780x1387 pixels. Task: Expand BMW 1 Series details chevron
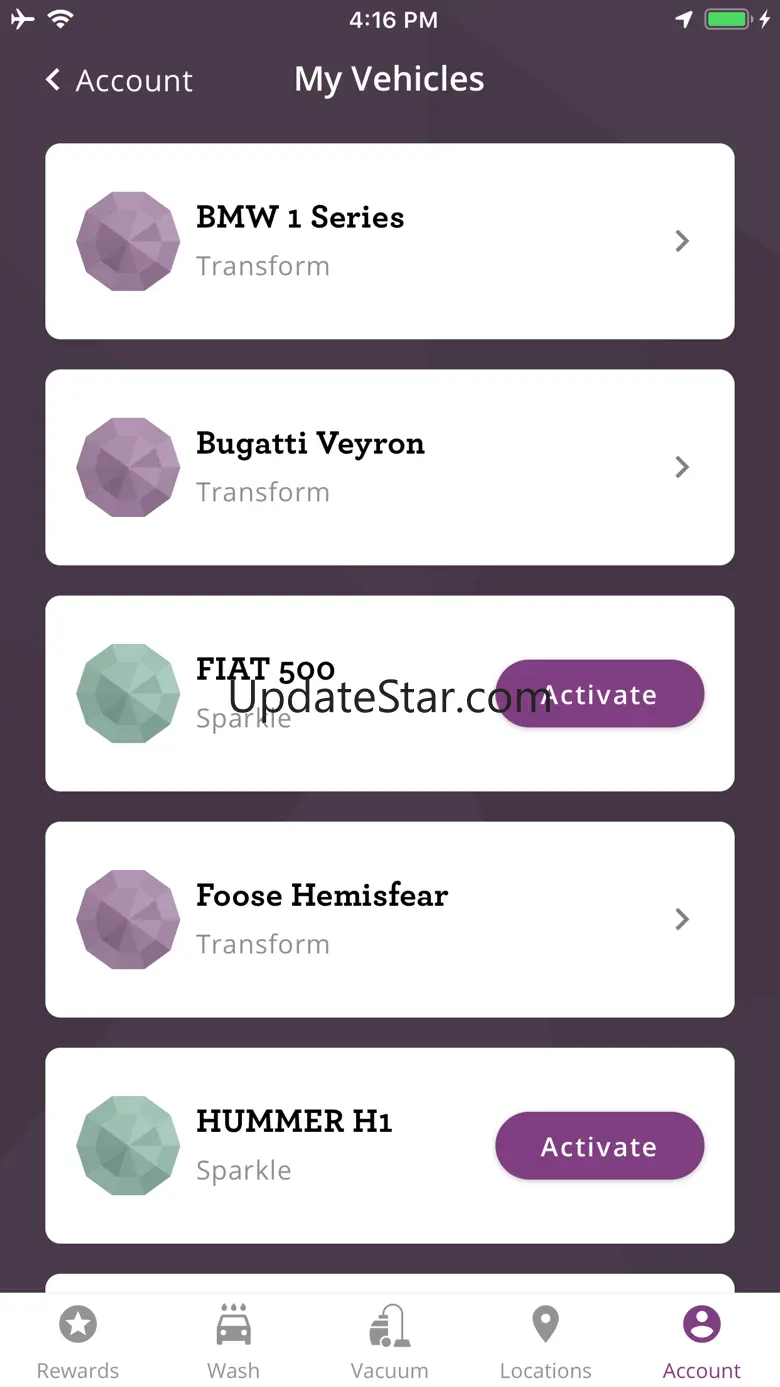[682, 241]
